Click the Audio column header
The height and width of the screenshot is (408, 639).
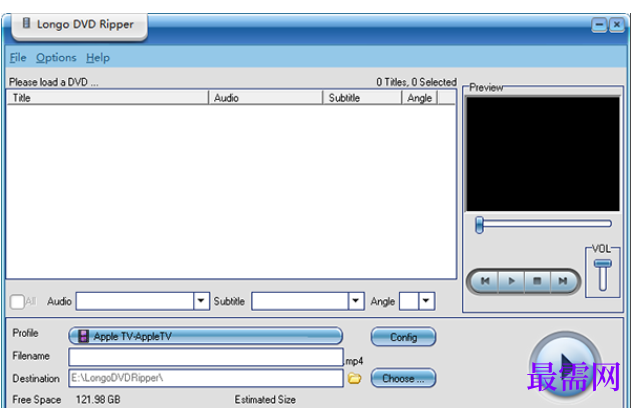pos(266,98)
